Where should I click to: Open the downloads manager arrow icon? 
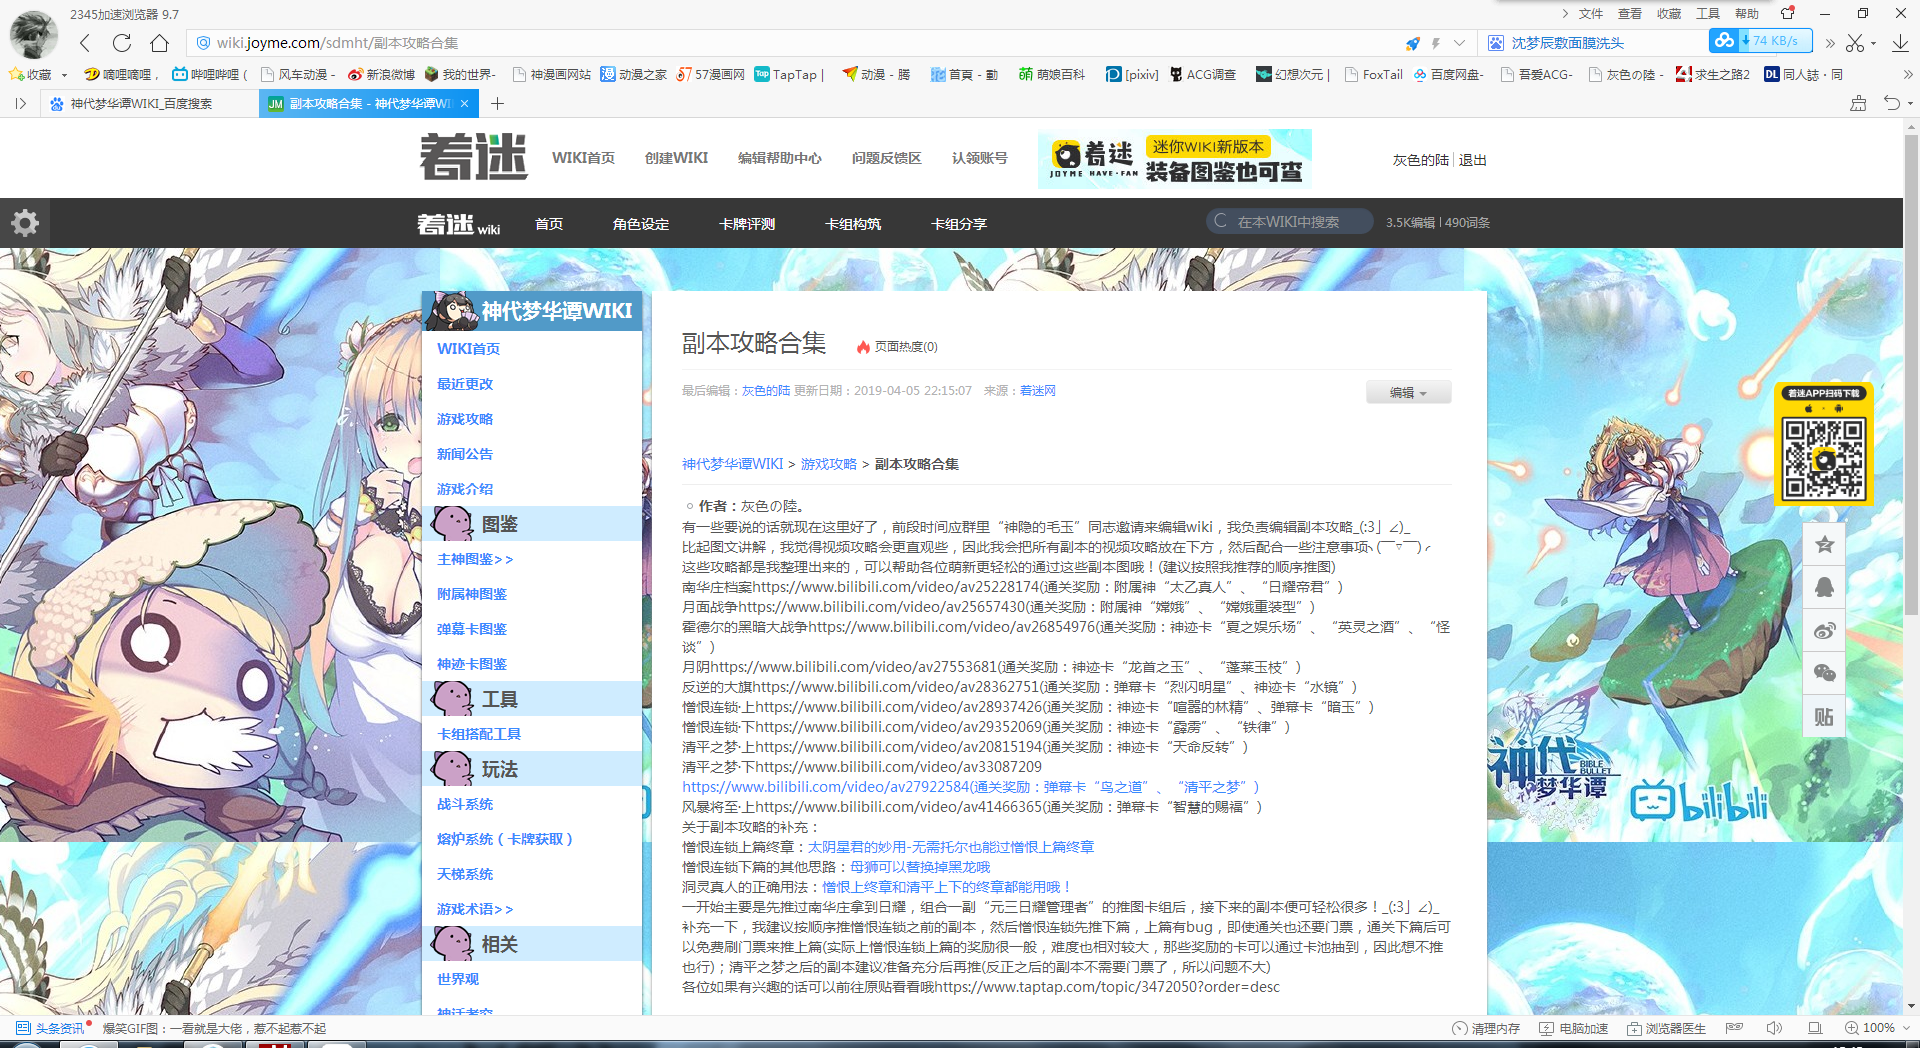point(1900,43)
